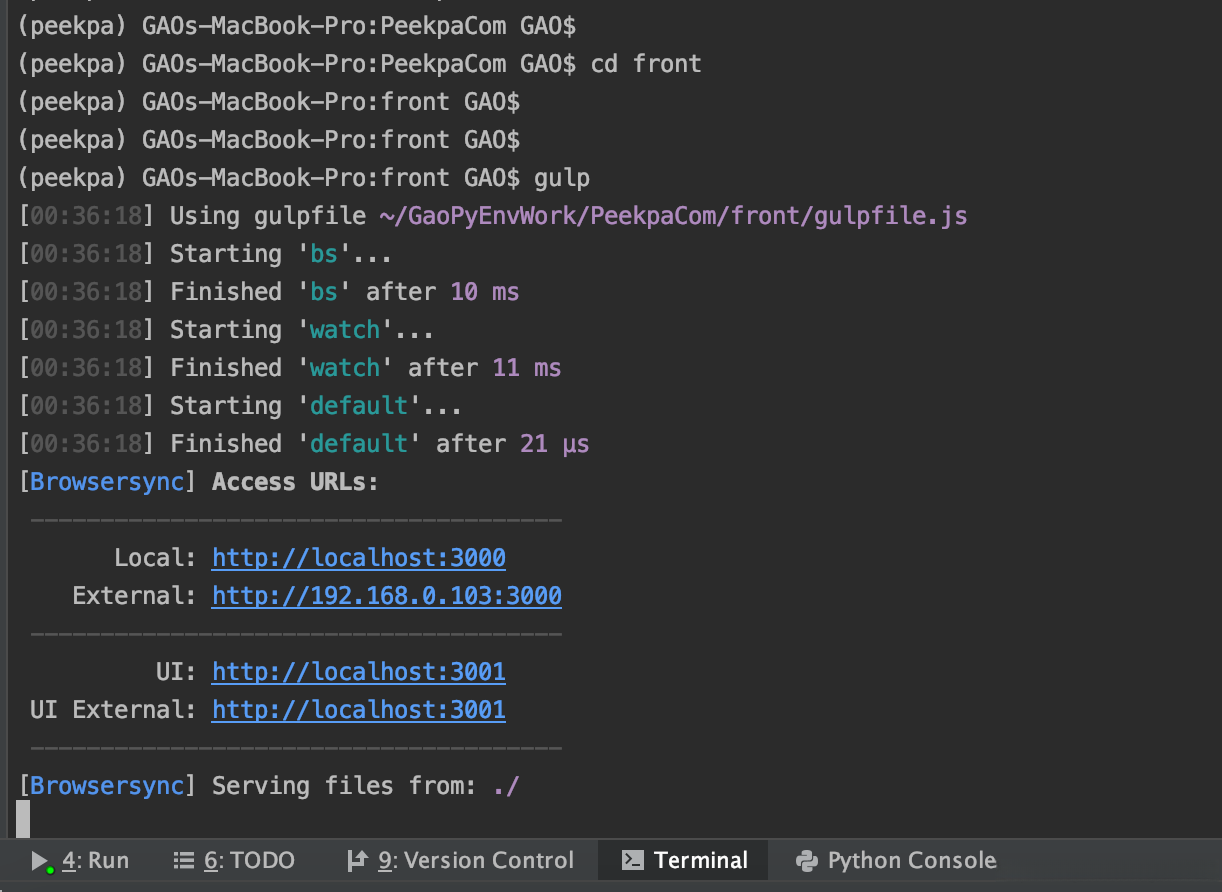Screen dimensions: 1222x892
Task: Click the gulpfile.js path in the output
Action: click(x=672, y=216)
